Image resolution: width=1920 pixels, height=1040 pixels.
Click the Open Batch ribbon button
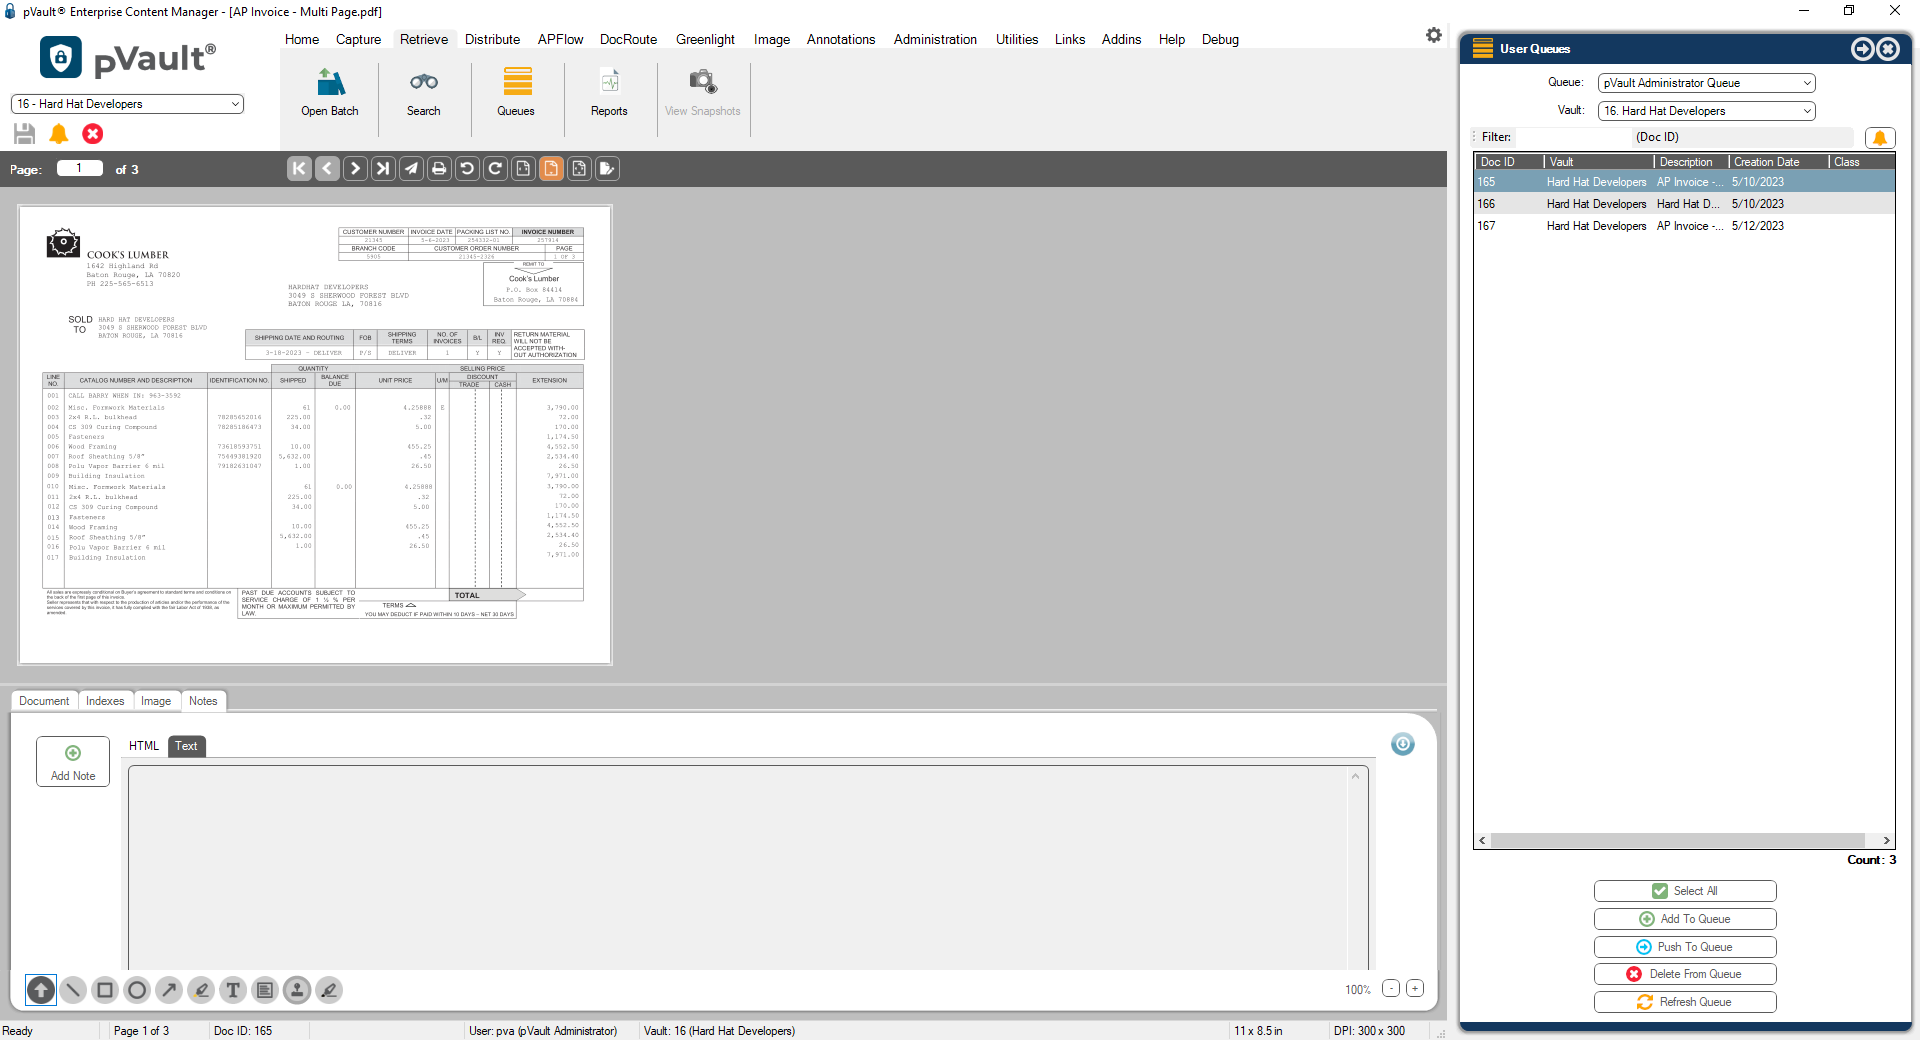coord(330,93)
